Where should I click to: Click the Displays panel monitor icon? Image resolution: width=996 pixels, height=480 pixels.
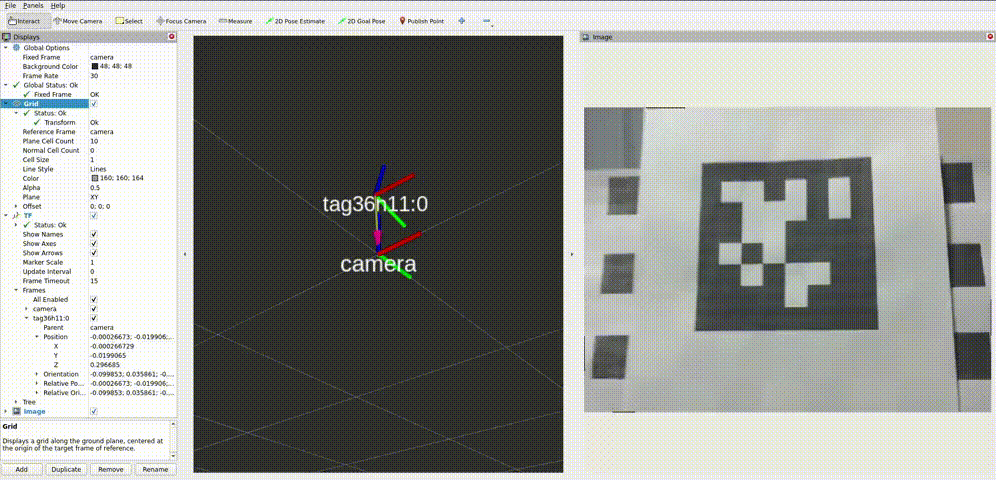[6, 37]
